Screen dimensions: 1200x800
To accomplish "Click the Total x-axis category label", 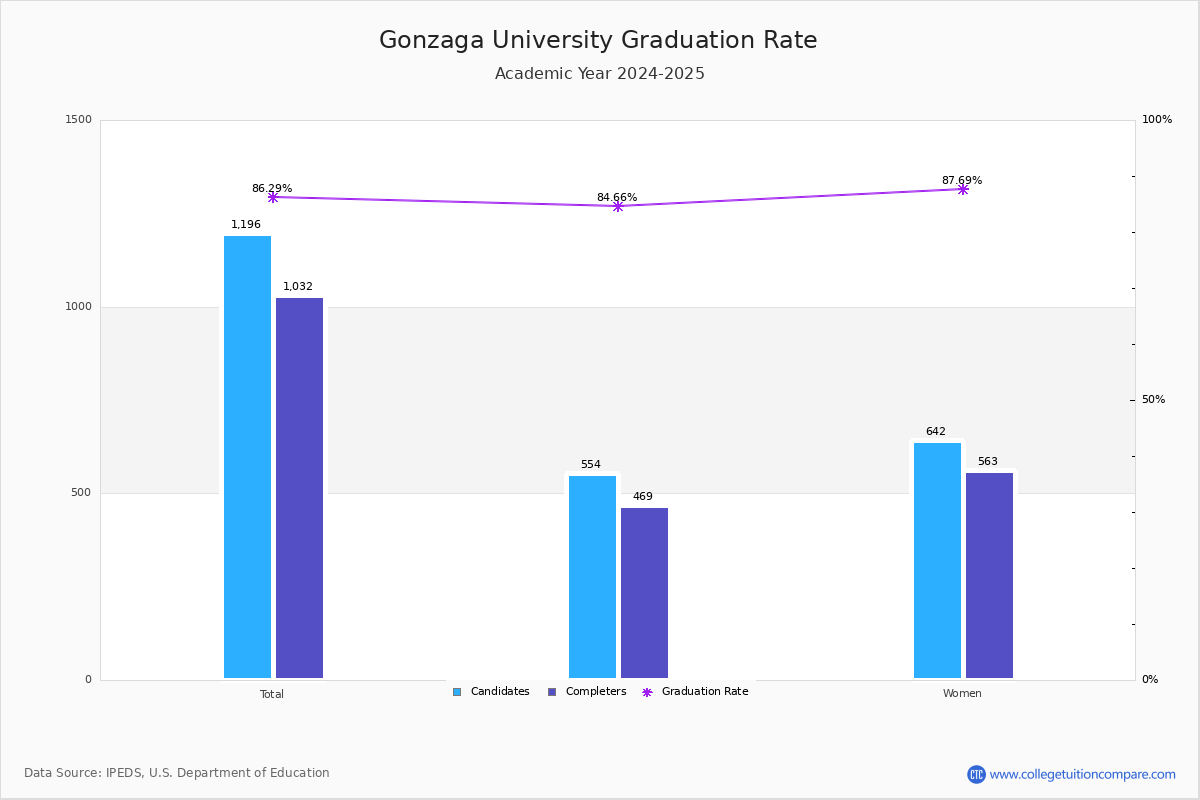I will pyautogui.click(x=272, y=694).
